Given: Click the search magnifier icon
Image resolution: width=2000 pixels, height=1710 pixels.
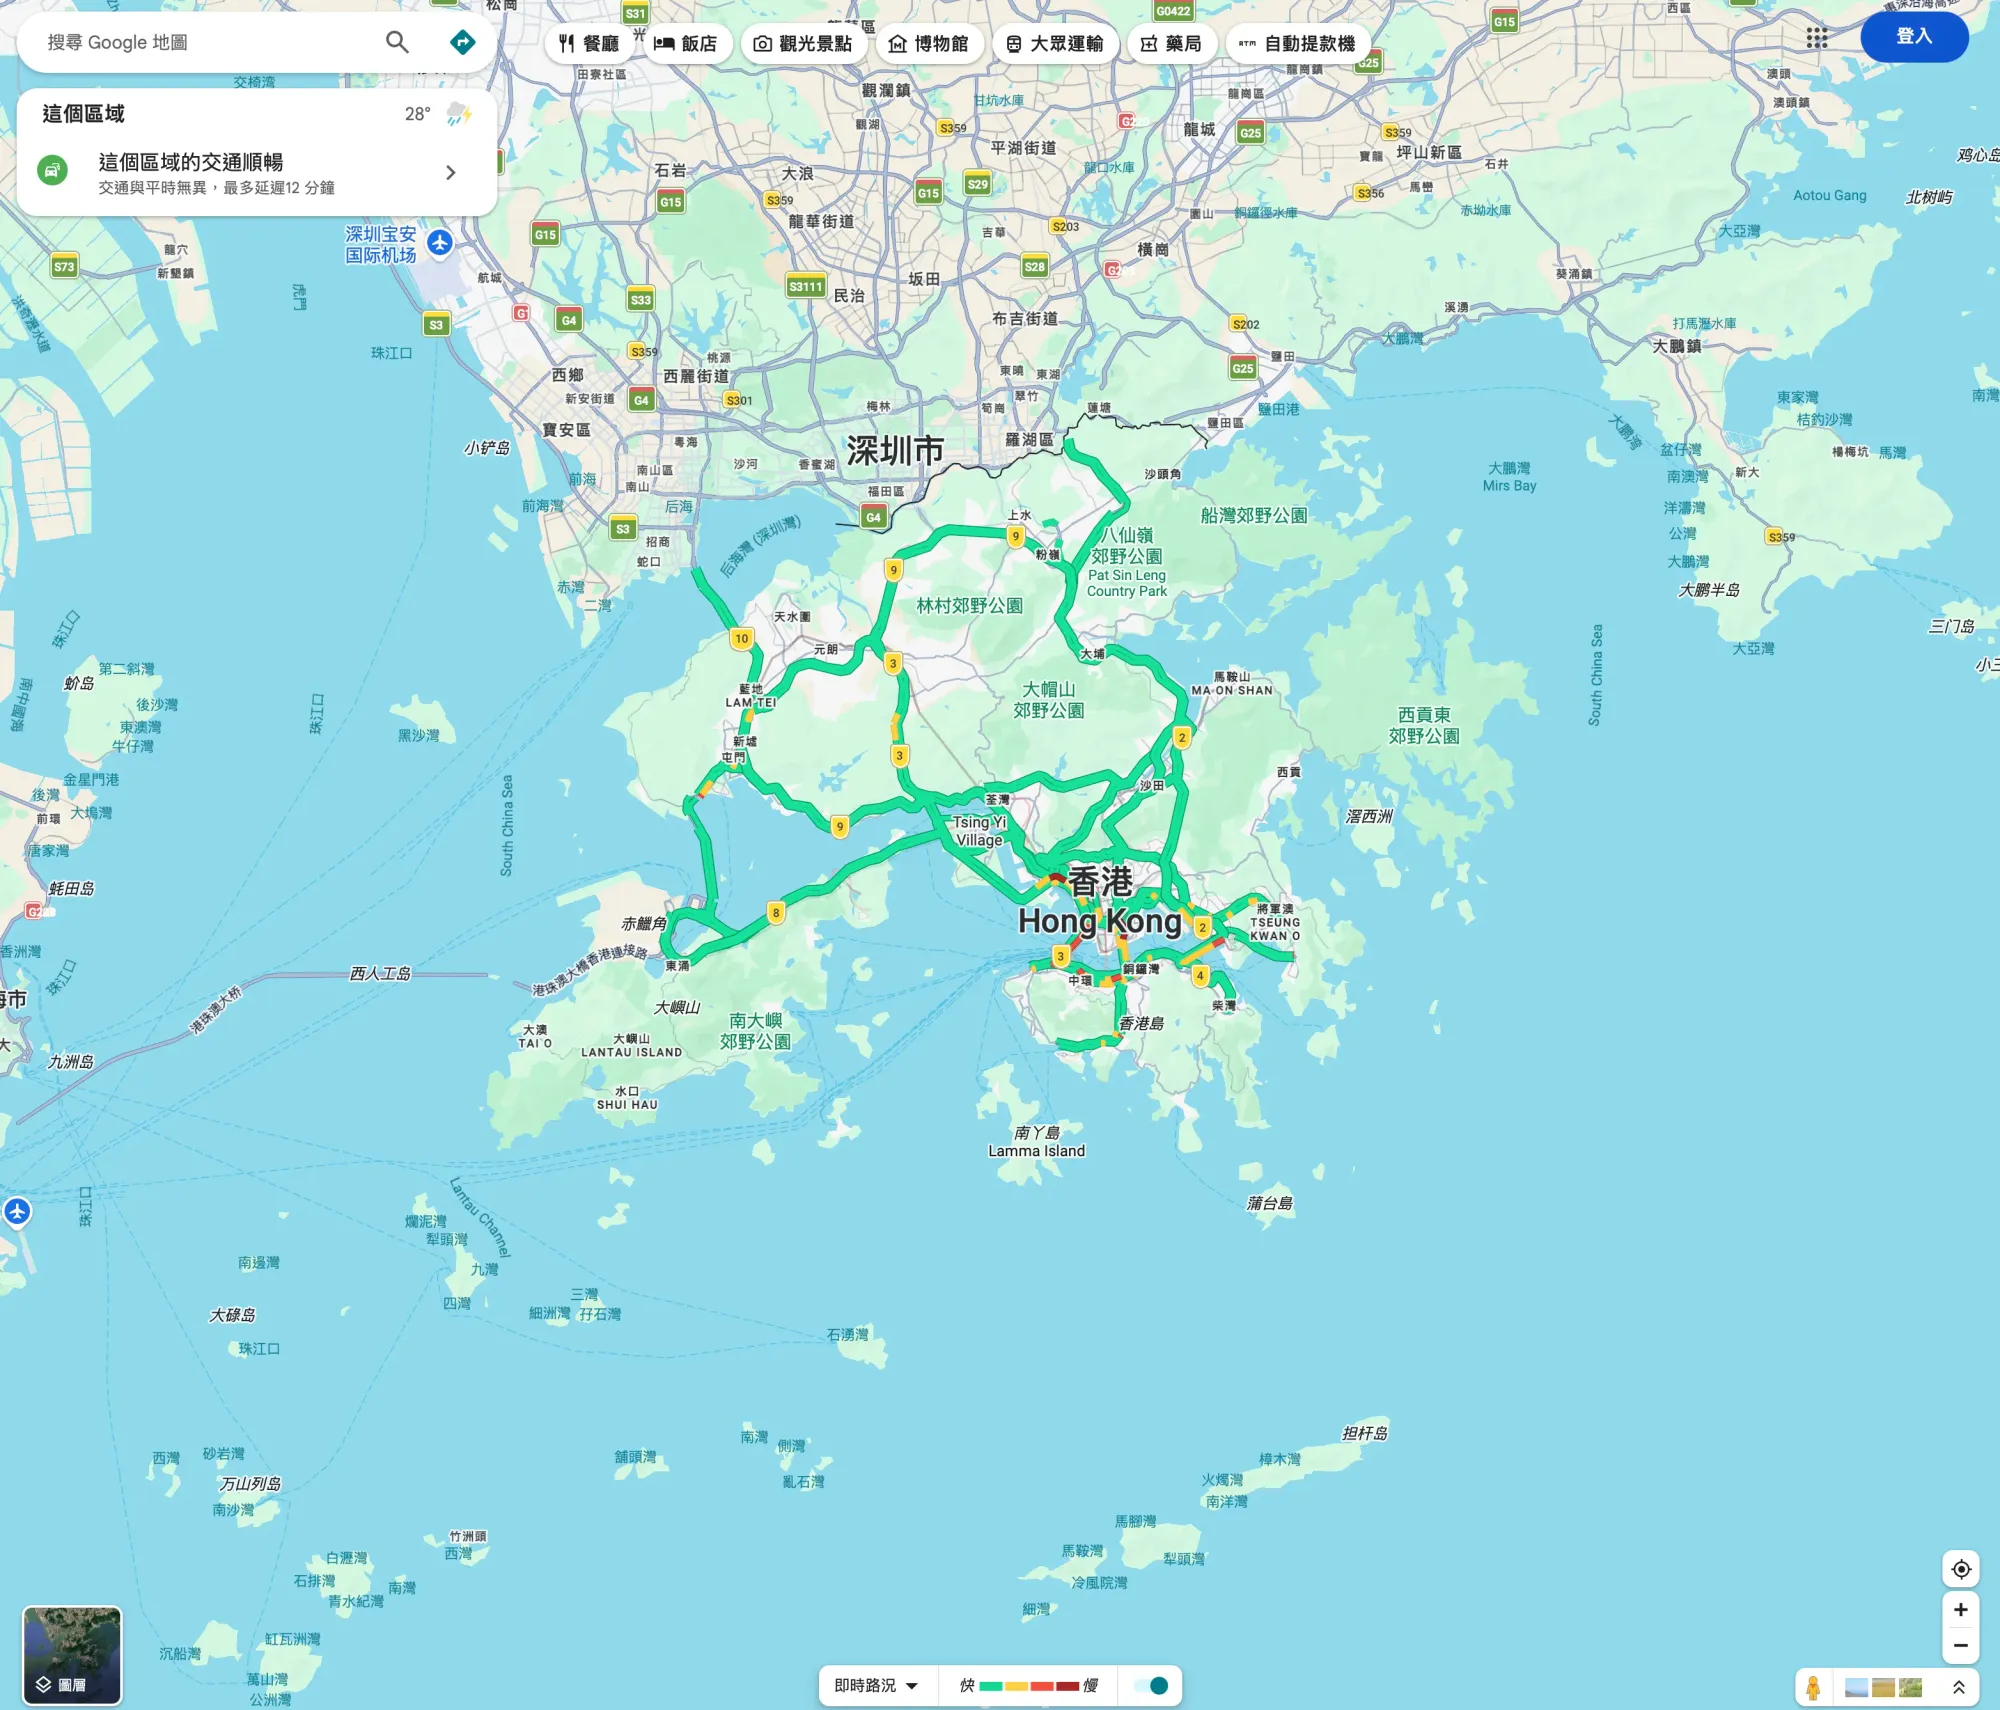Looking at the screenshot, I should coord(397,42).
